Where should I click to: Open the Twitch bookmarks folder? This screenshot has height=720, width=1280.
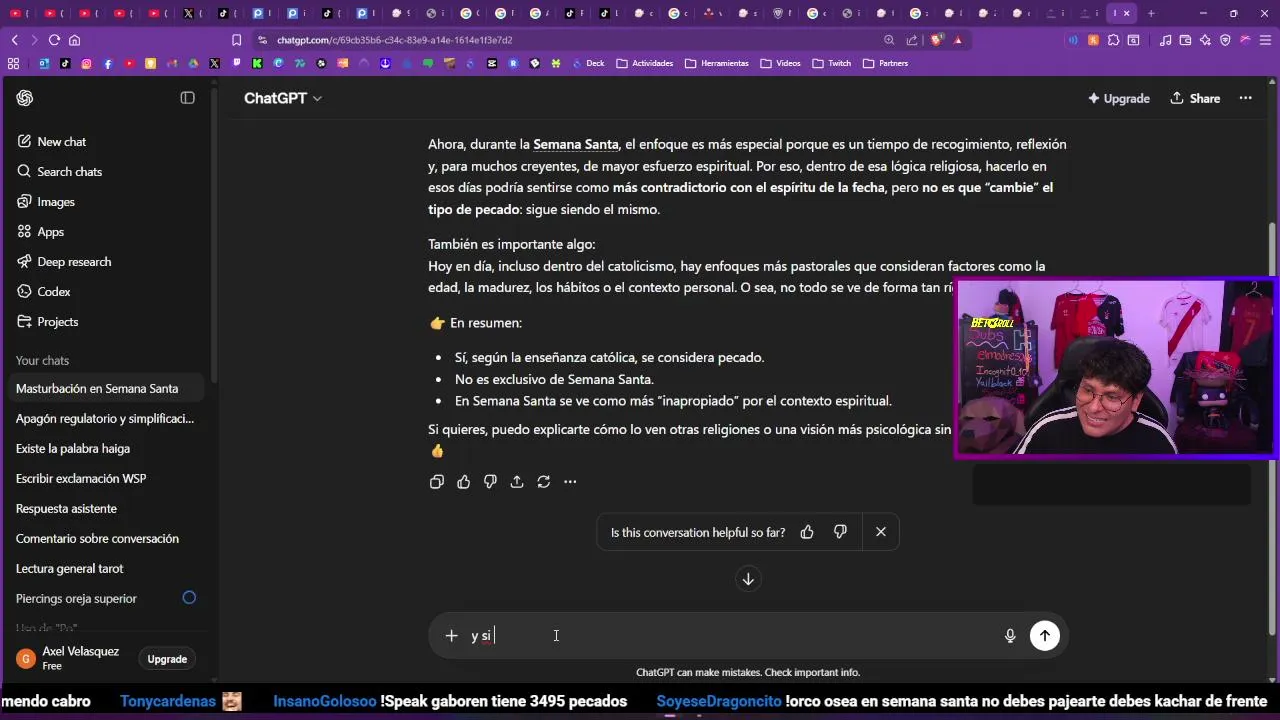point(832,63)
